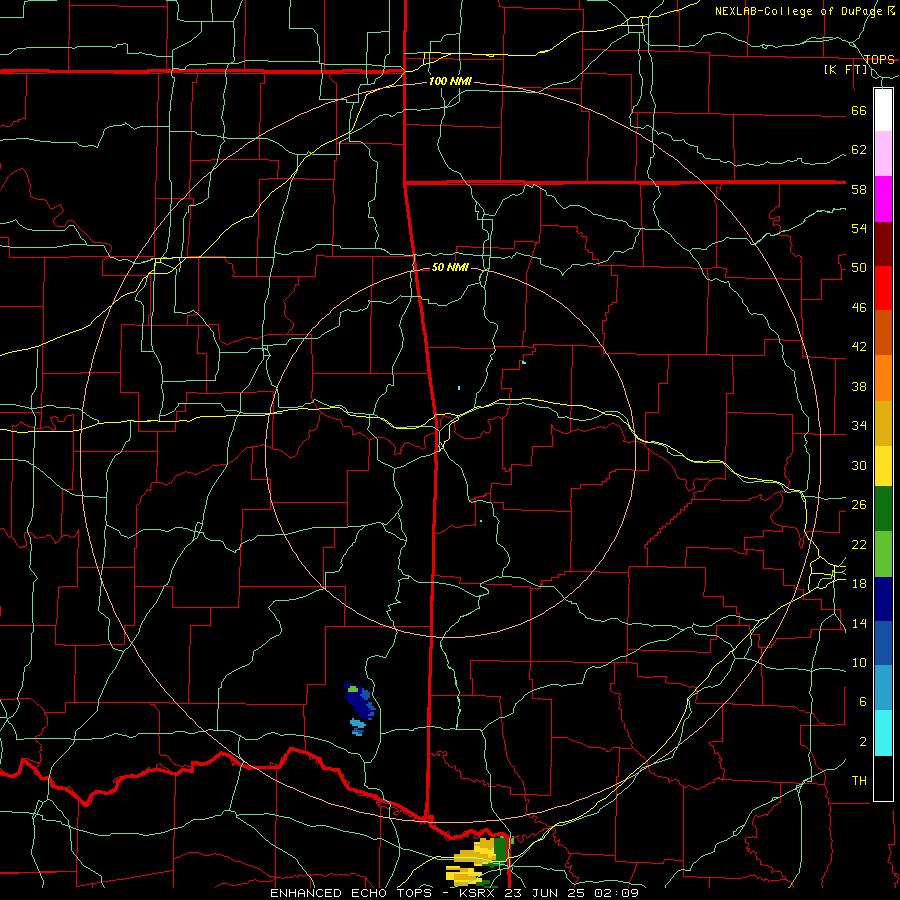Image resolution: width=900 pixels, height=900 pixels.
Task: Select the dark orange legend swatch
Action: point(883,332)
